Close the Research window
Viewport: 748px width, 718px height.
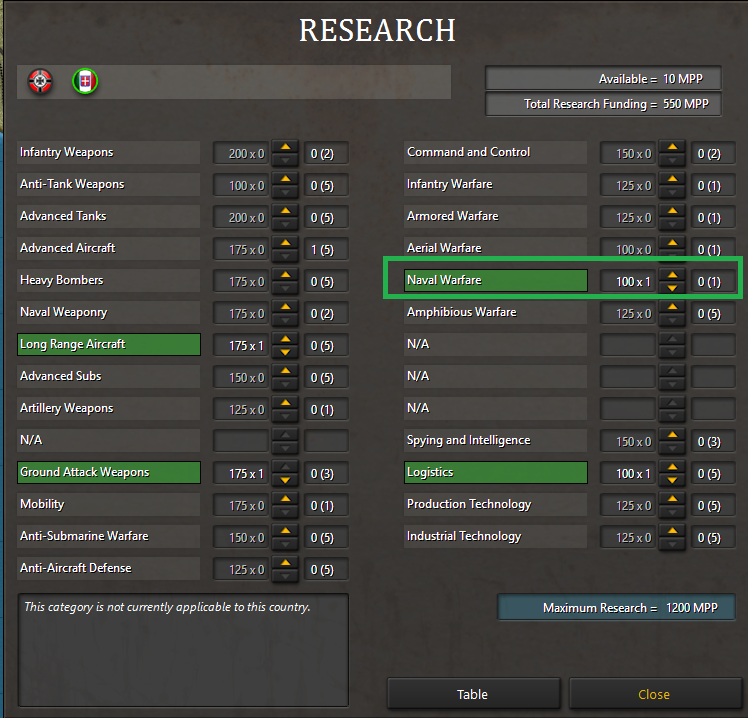(x=654, y=694)
